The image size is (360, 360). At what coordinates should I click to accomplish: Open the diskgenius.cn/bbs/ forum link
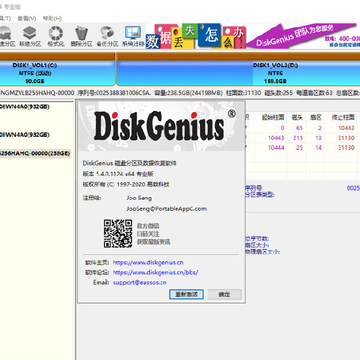pos(156,272)
